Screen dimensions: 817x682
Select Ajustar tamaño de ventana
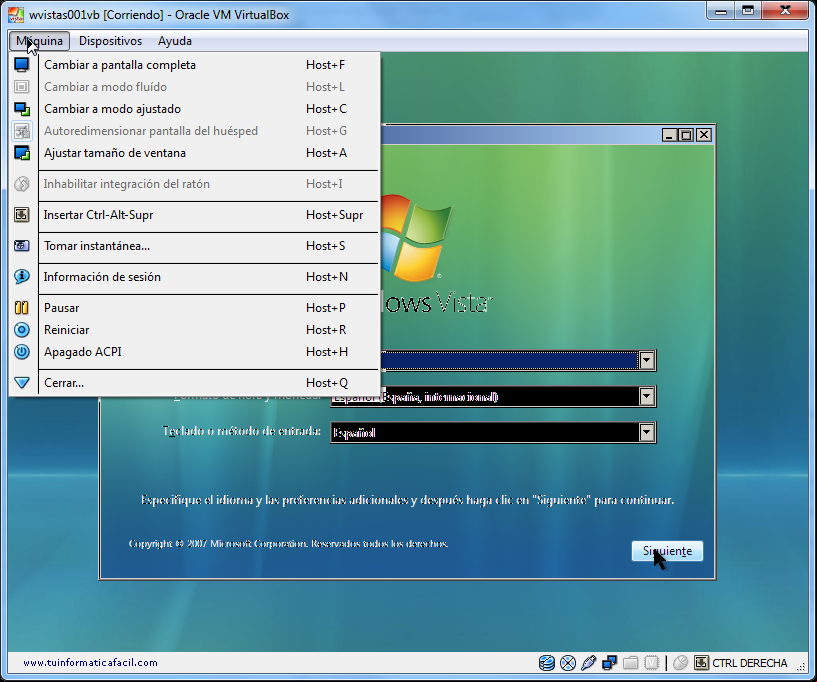point(195,153)
